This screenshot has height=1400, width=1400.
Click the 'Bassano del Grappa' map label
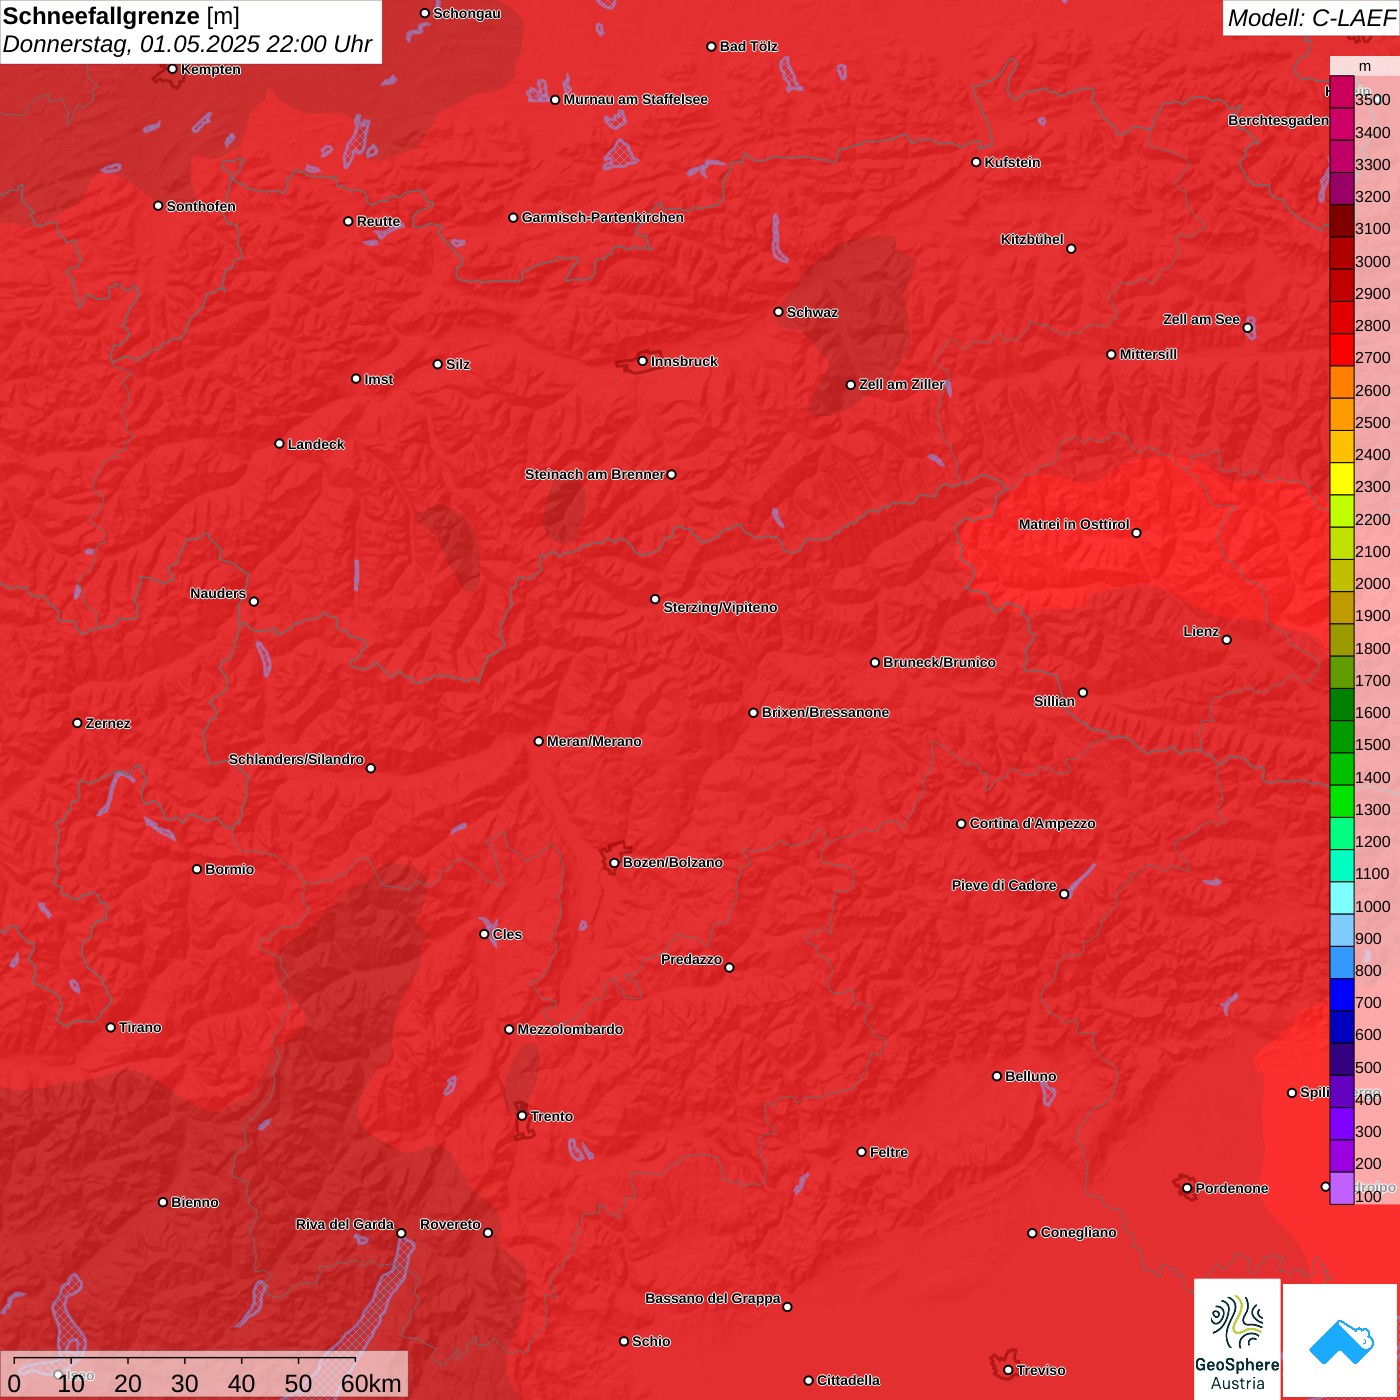(713, 1298)
